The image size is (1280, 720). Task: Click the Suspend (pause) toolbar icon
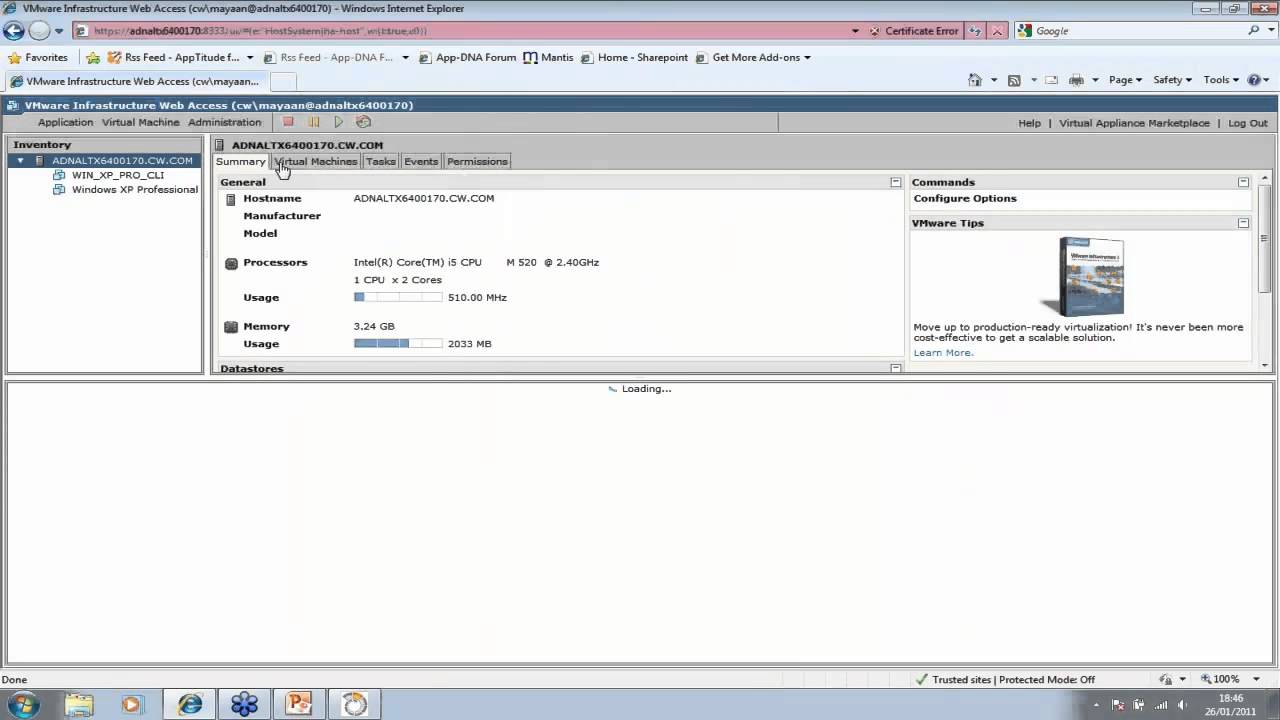[314, 122]
